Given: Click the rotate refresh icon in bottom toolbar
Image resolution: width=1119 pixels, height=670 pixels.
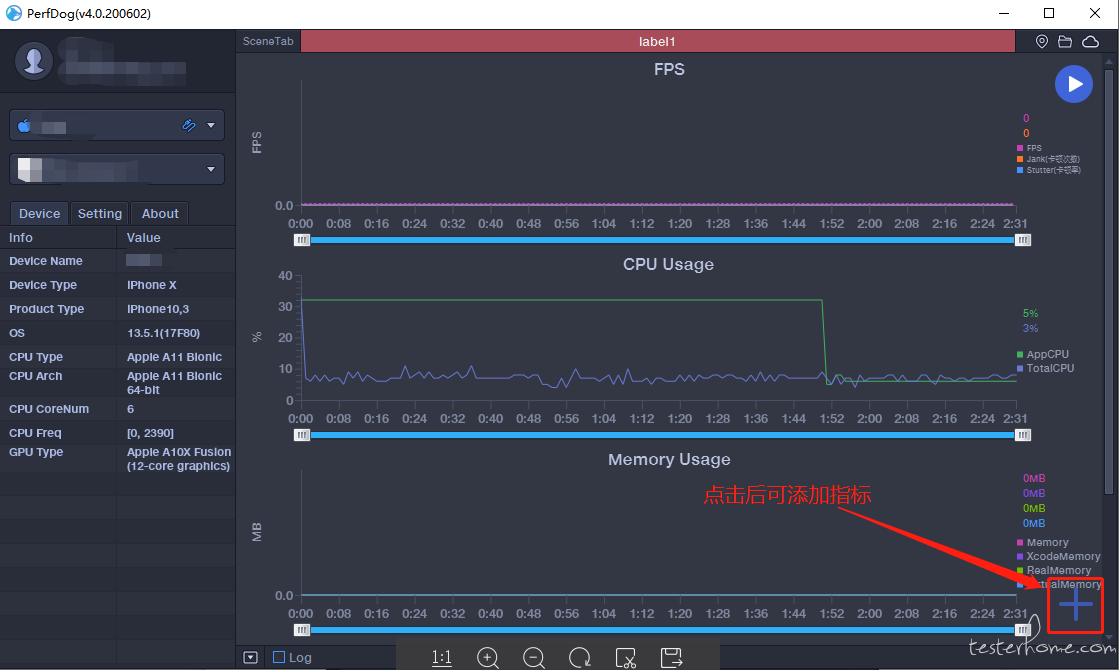Looking at the screenshot, I should 579,658.
